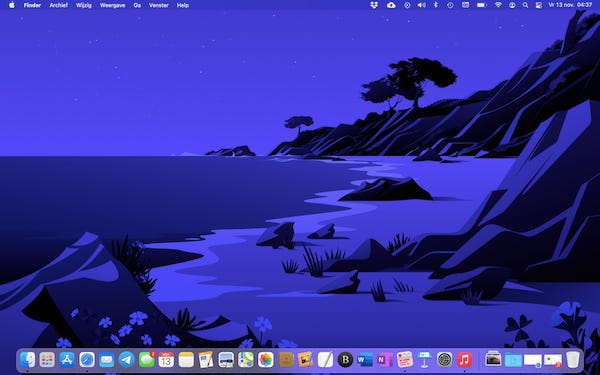Open Microsoft OneNote in the Dock

[385, 360]
